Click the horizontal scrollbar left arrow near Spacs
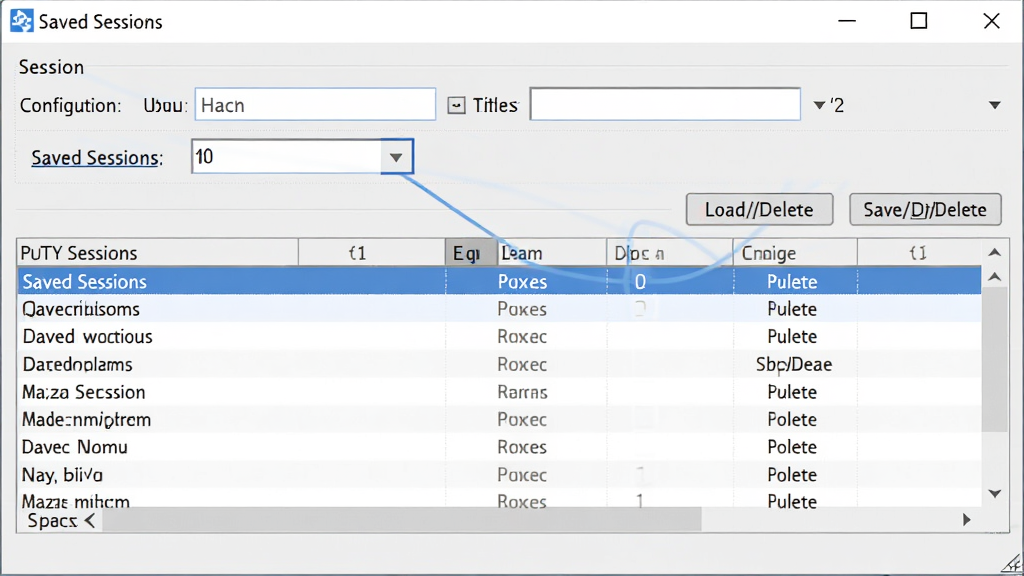Viewport: 1024px width, 576px height. pyautogui.click(x=90, y=520)
